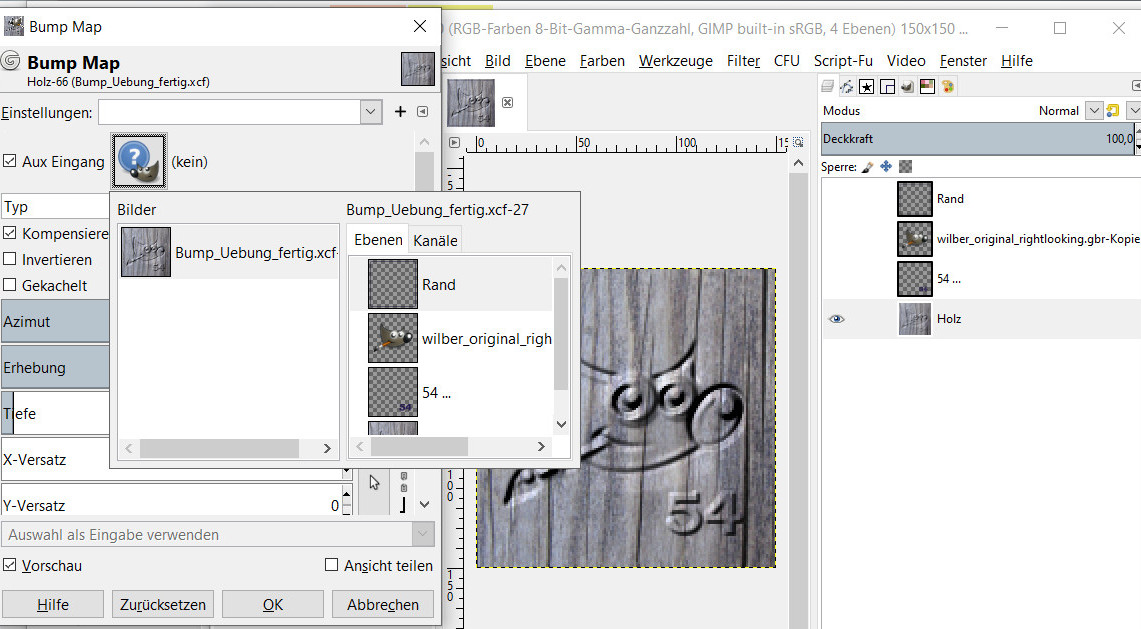The height and width of the screenshot is (629, 1141).
Task: Open the Brushes dock tab with star
Action: coord(866,87)
